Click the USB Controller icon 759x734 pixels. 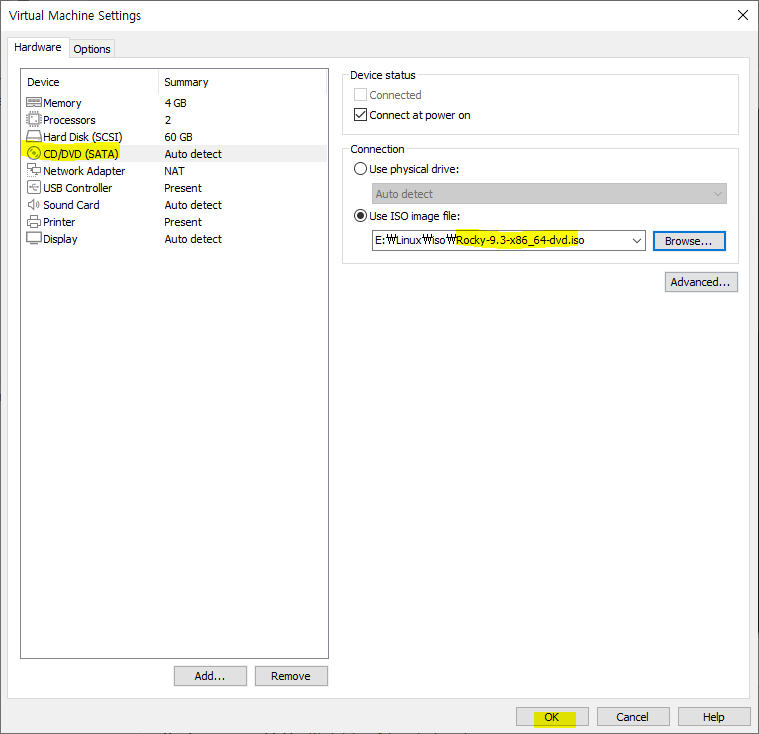[34, 187]
